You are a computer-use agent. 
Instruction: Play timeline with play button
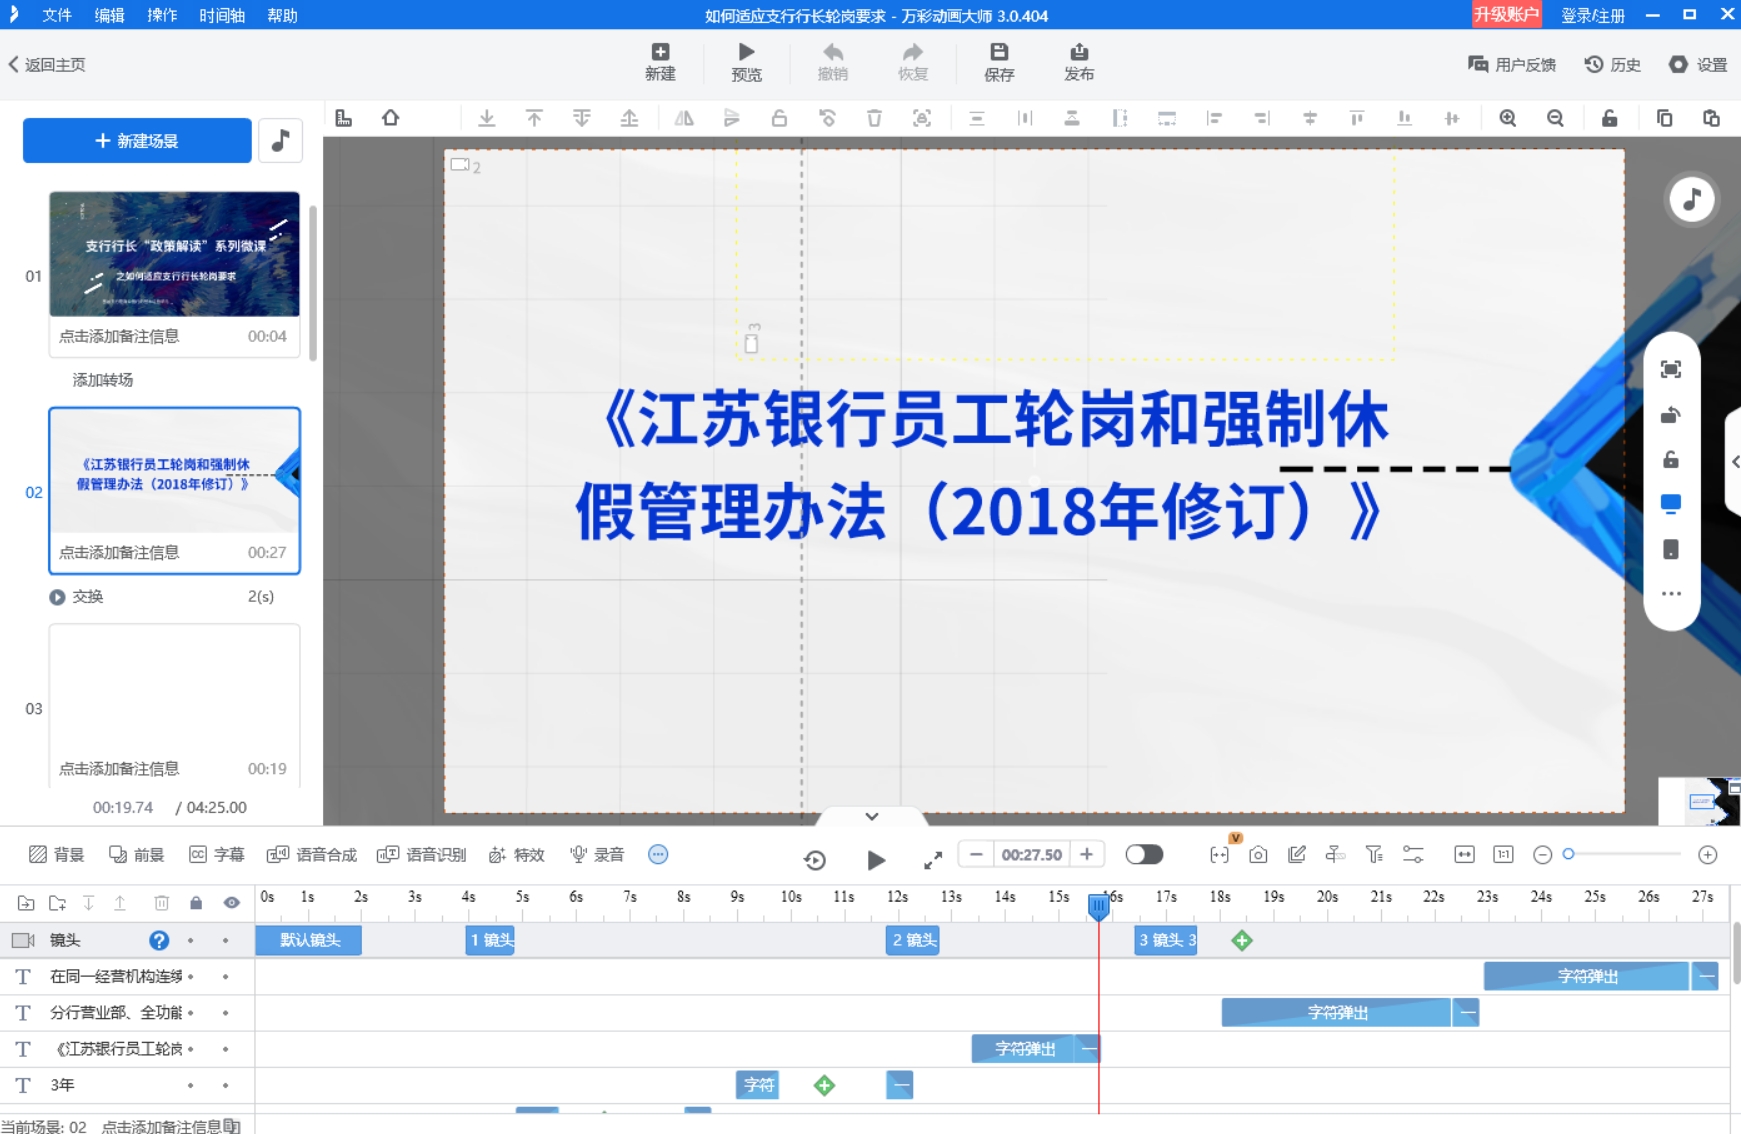(876, 860)
